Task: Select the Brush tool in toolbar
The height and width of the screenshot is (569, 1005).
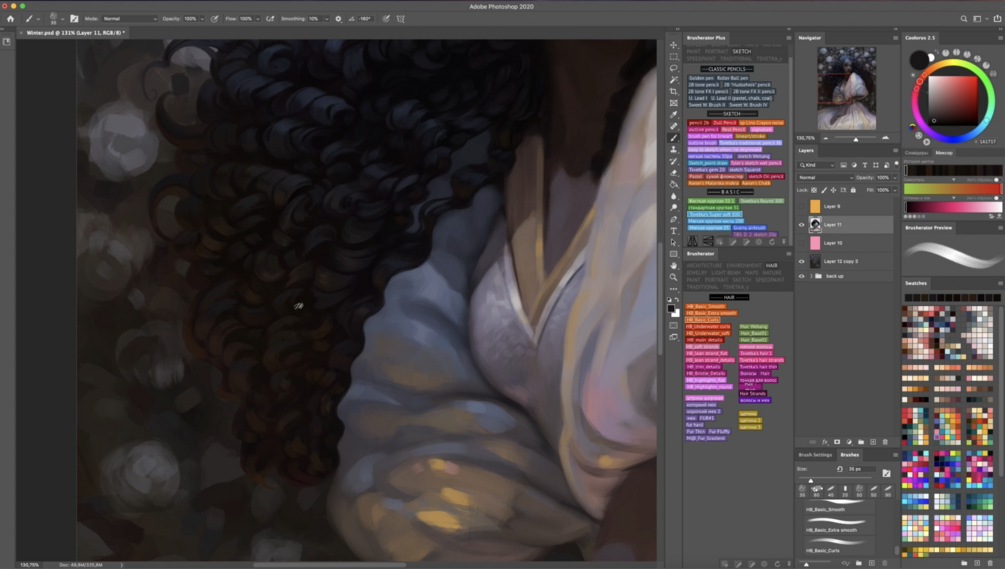Action: pos(674,138)
